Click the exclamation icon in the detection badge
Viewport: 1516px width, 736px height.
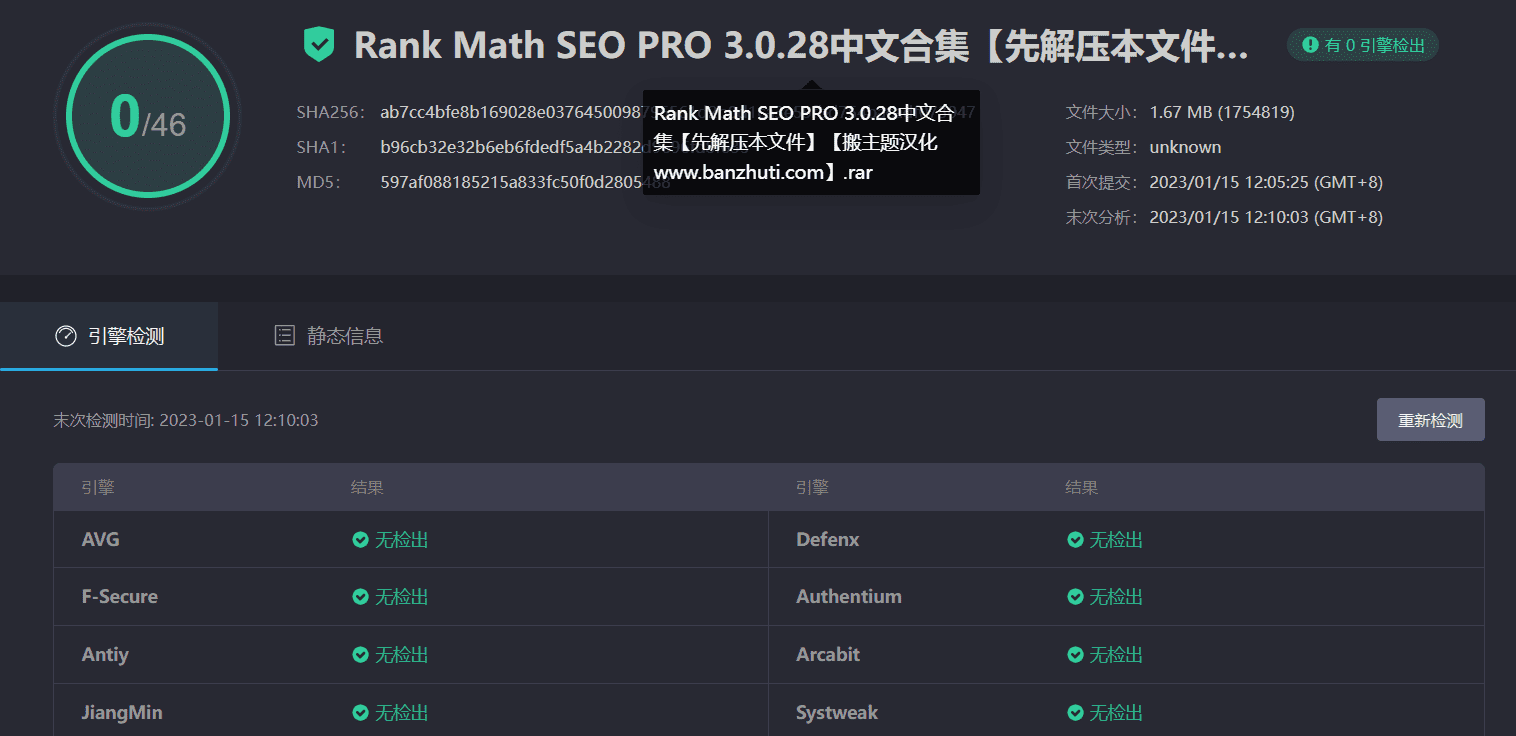pos(1309,45)
